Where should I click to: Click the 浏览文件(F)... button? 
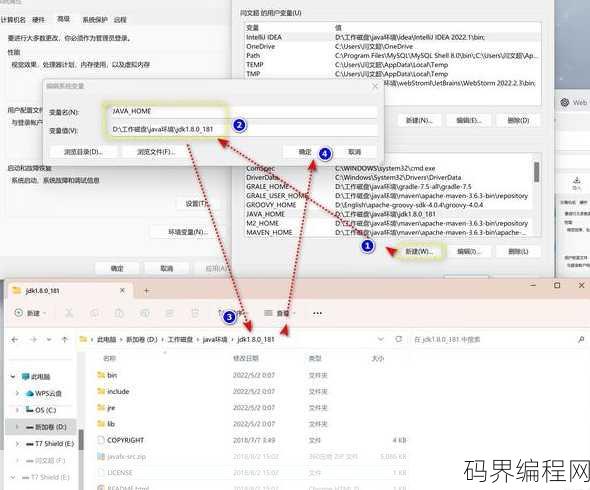(156, 152)
